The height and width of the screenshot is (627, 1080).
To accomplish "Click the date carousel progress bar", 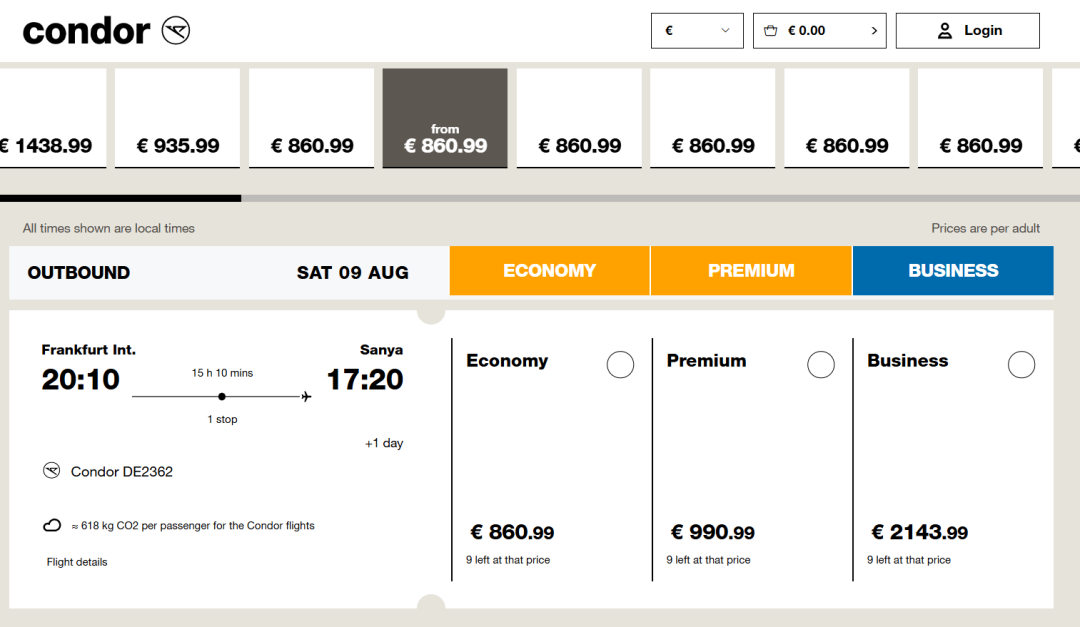I will coord(540,198).
